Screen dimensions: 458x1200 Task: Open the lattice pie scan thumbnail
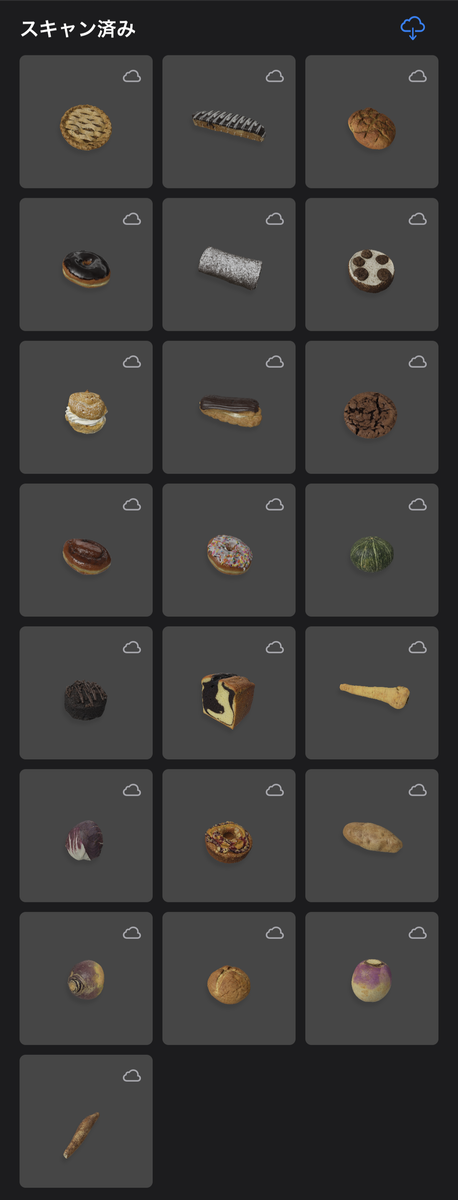[86, 122]
